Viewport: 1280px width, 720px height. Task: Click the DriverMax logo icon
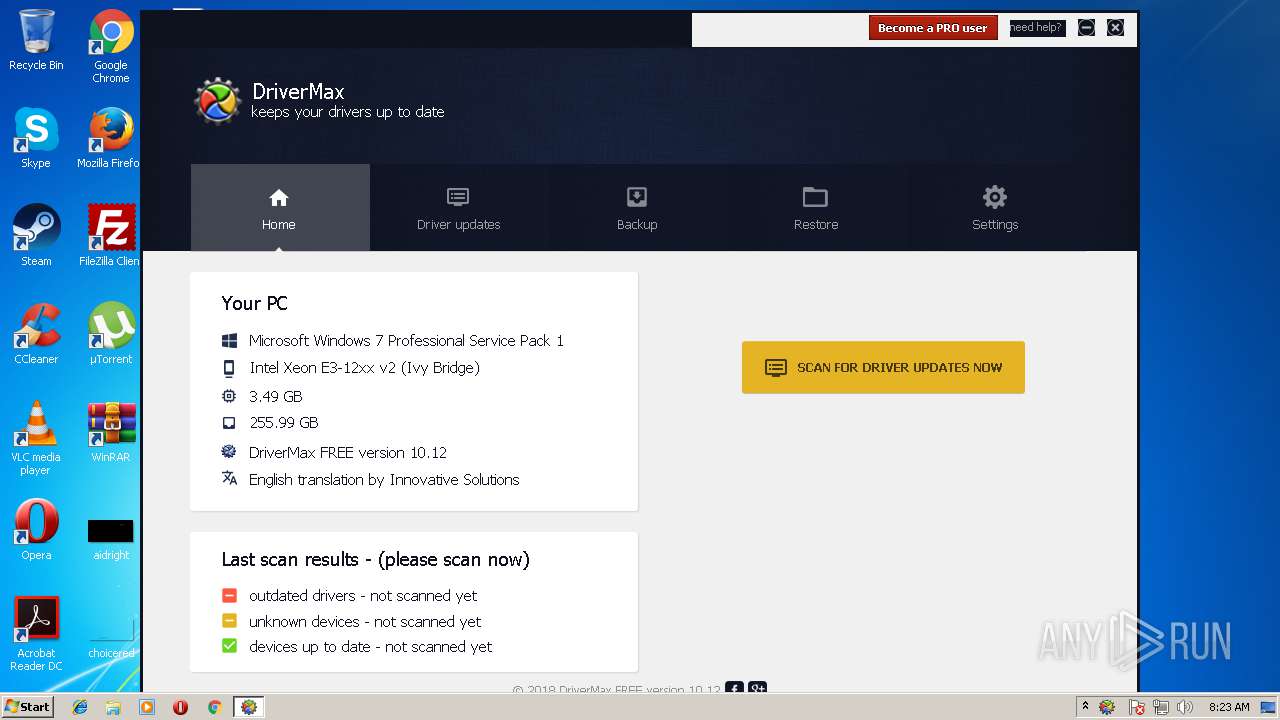tap(217, 101)
